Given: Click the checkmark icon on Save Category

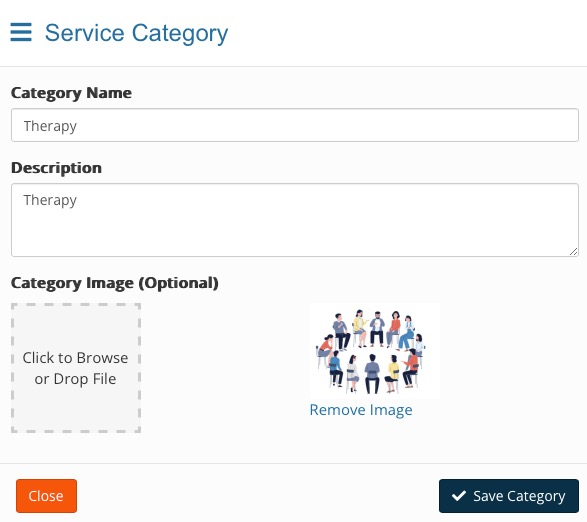Looking at the screenshot, I should point(459,496).
